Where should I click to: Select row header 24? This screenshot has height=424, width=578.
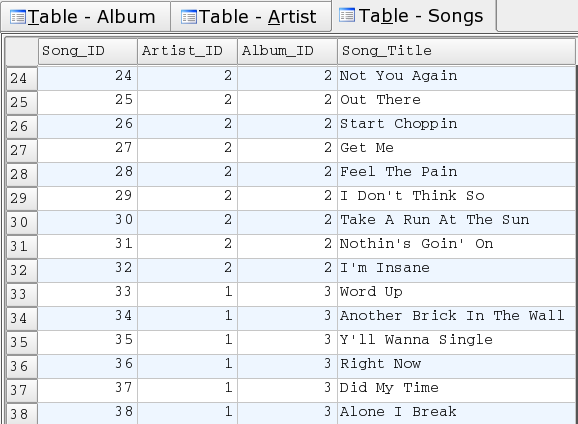coord(21,78)
